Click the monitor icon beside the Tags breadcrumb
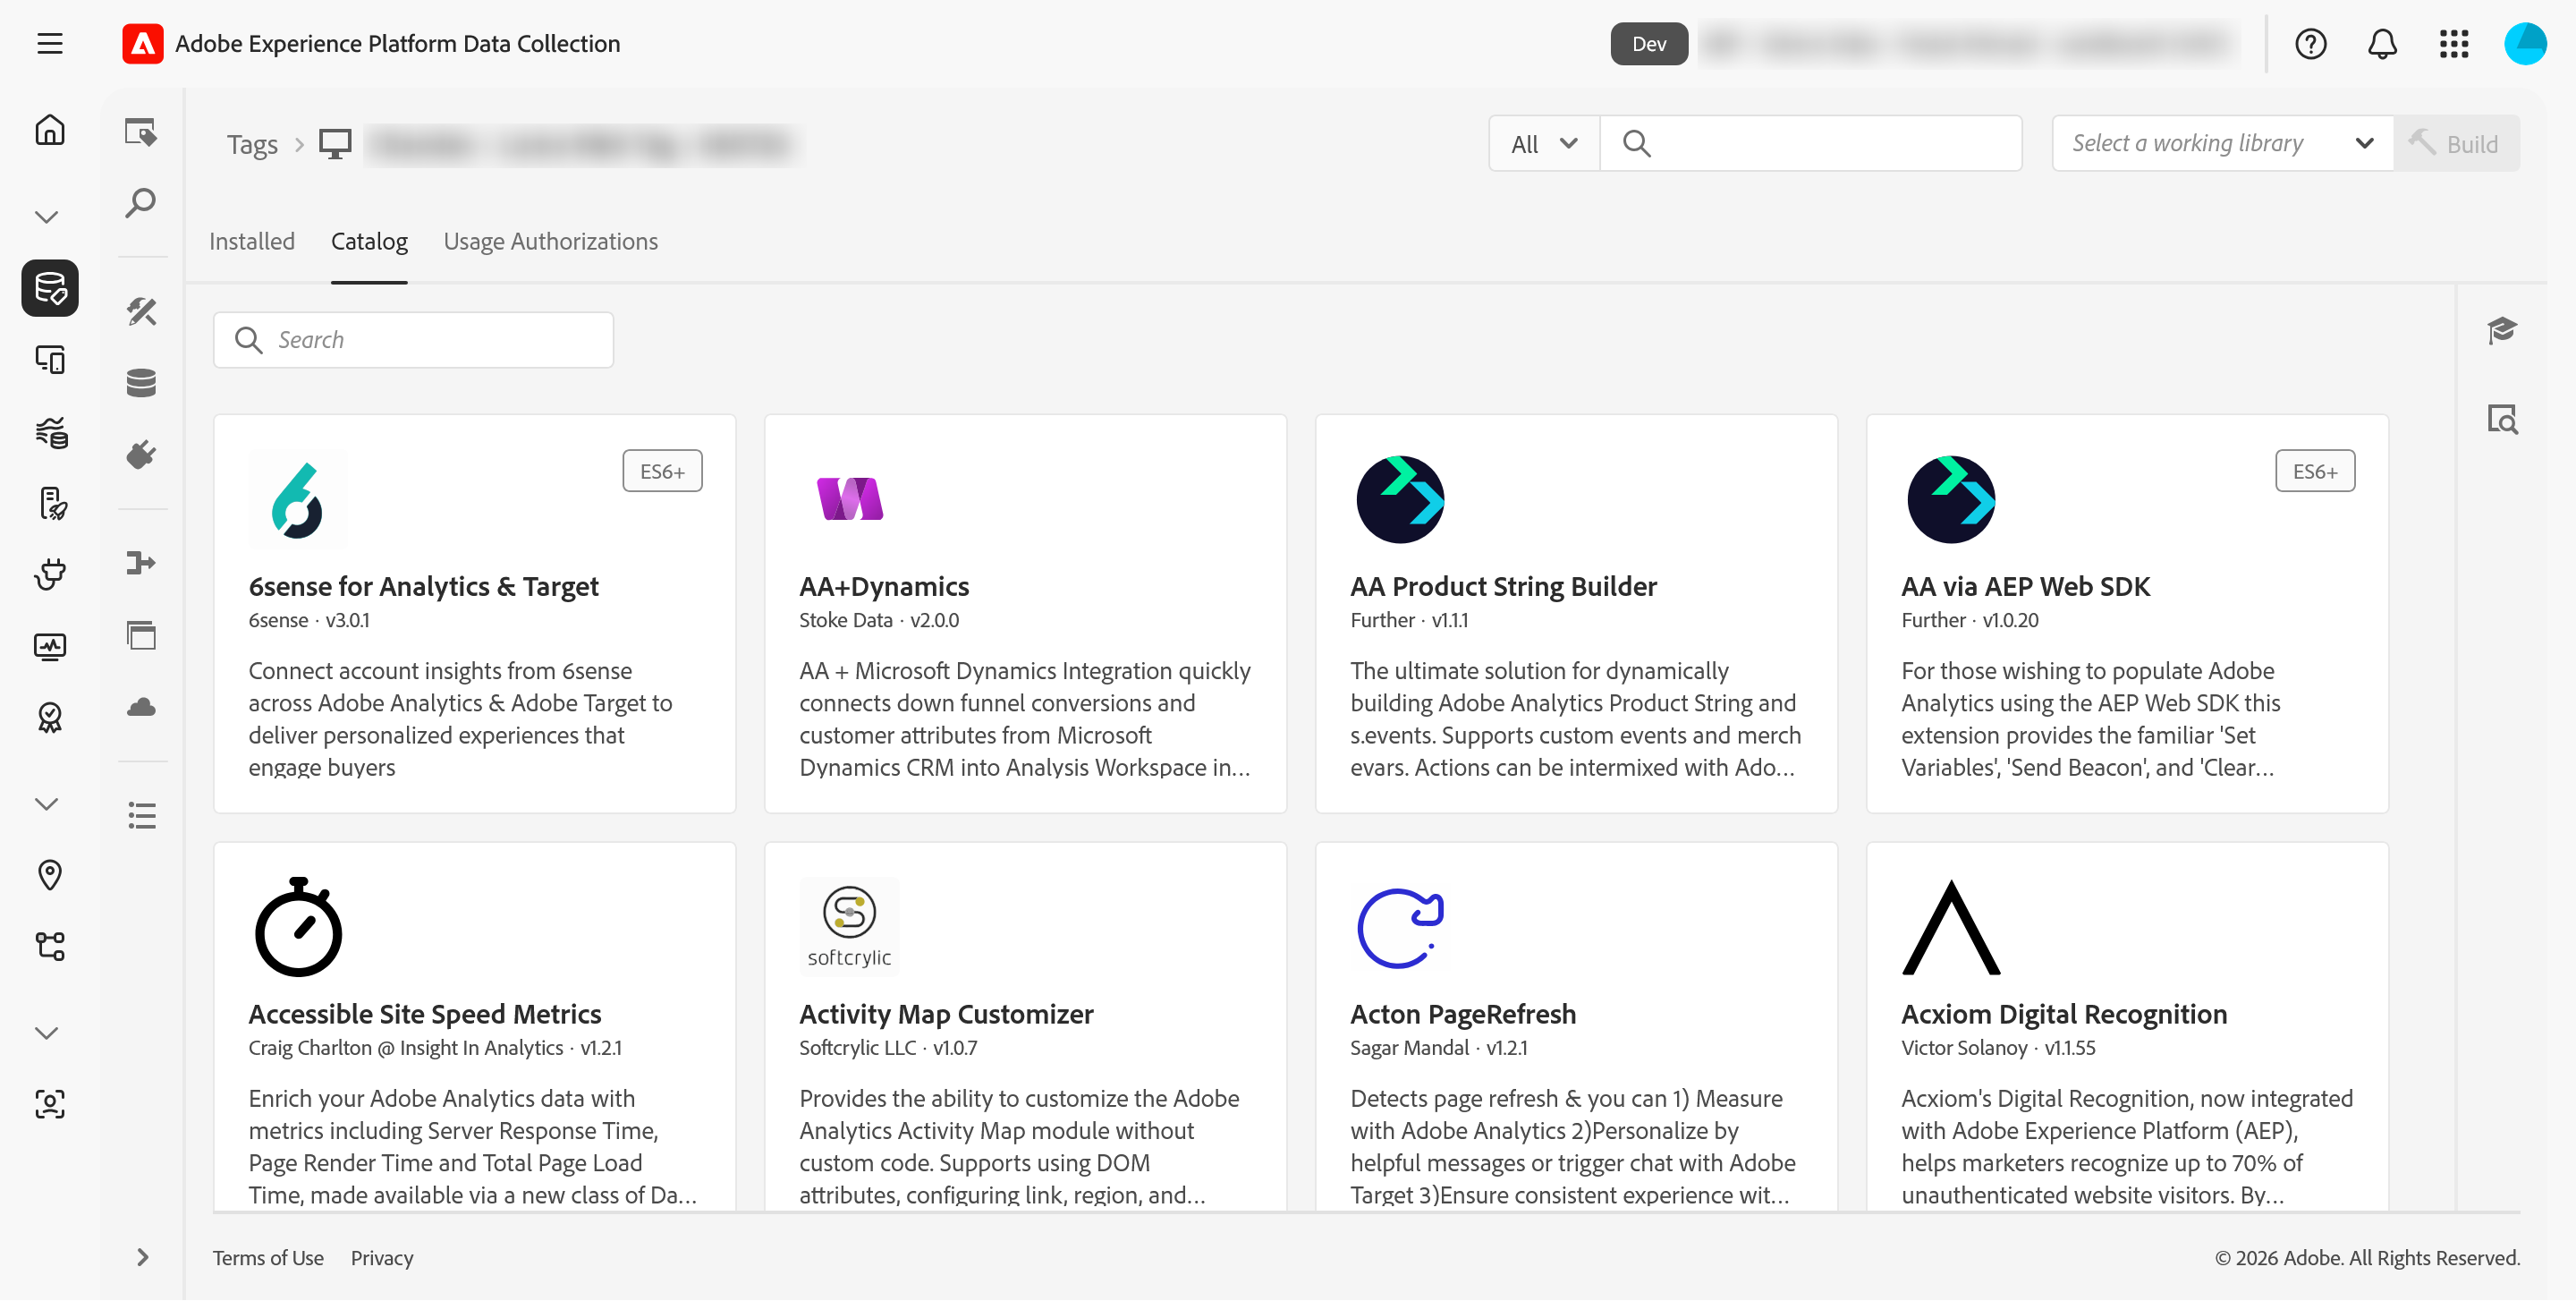The height and width of the screenshot is (1301, 2576). tap(335, 144)
